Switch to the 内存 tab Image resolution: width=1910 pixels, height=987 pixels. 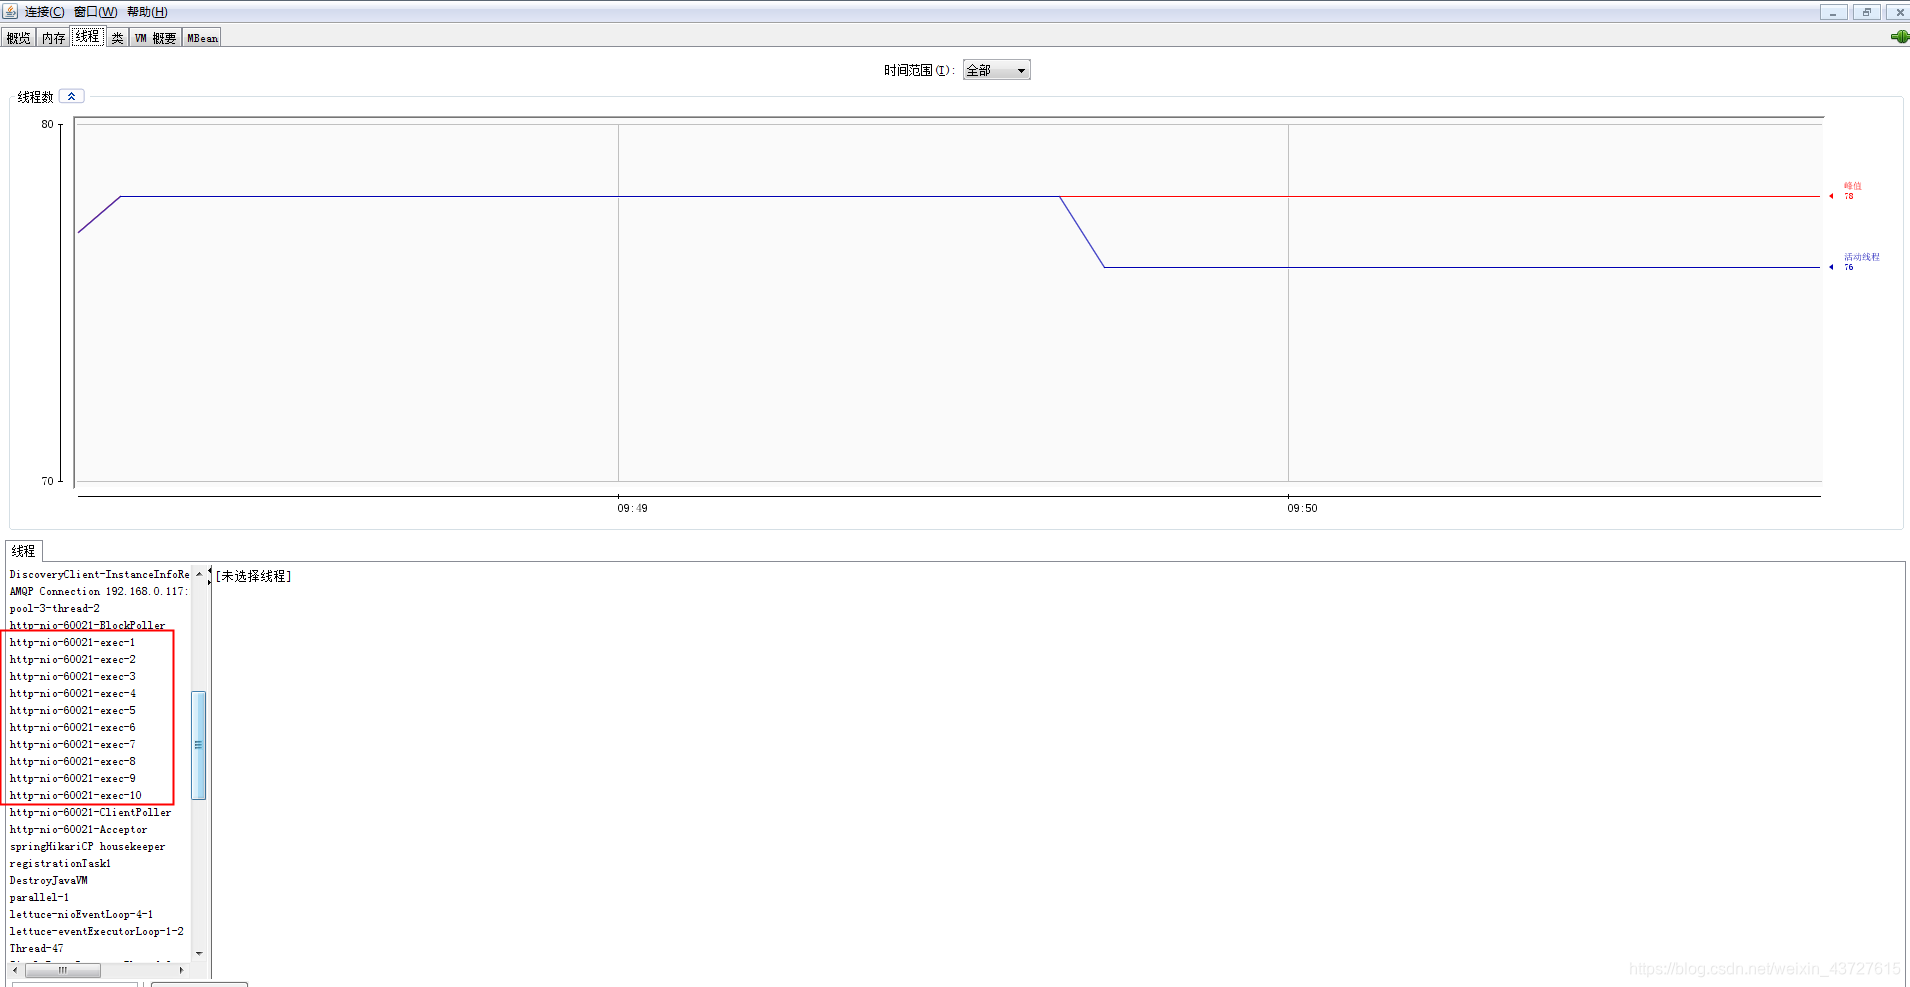pos(53,38)
